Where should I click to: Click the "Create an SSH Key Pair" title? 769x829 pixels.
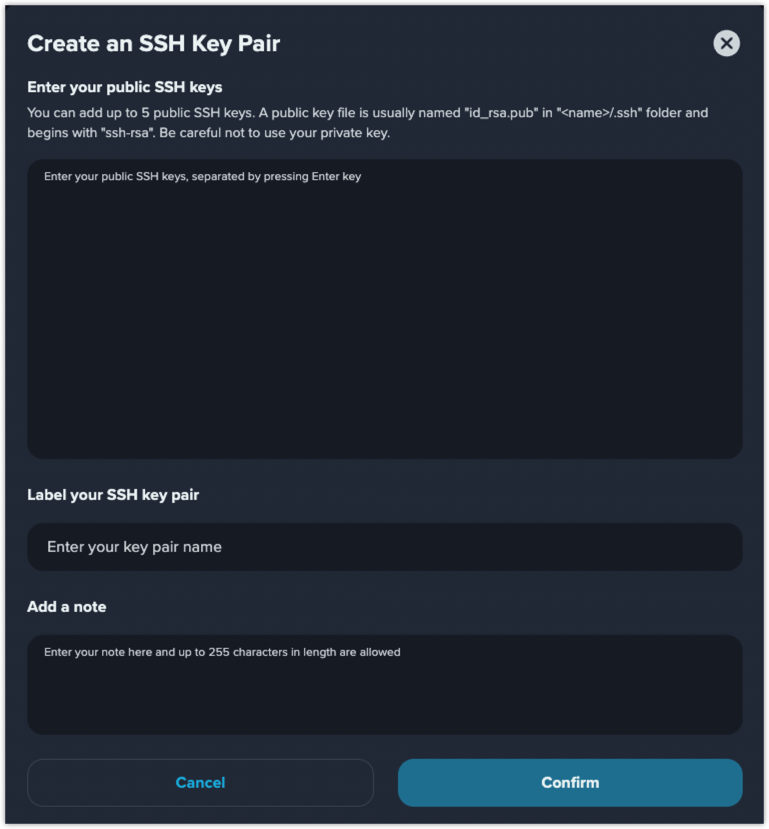[153, 44]
